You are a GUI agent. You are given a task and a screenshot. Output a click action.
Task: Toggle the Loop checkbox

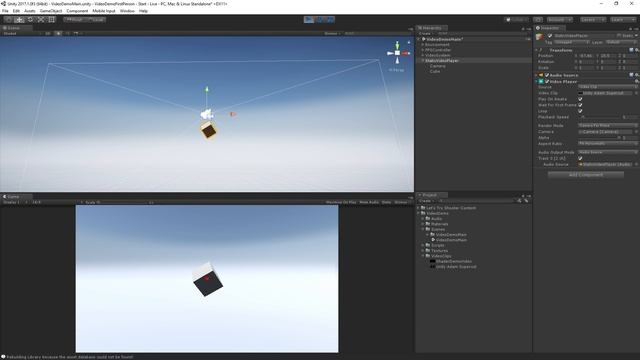(x=580, y=111)
